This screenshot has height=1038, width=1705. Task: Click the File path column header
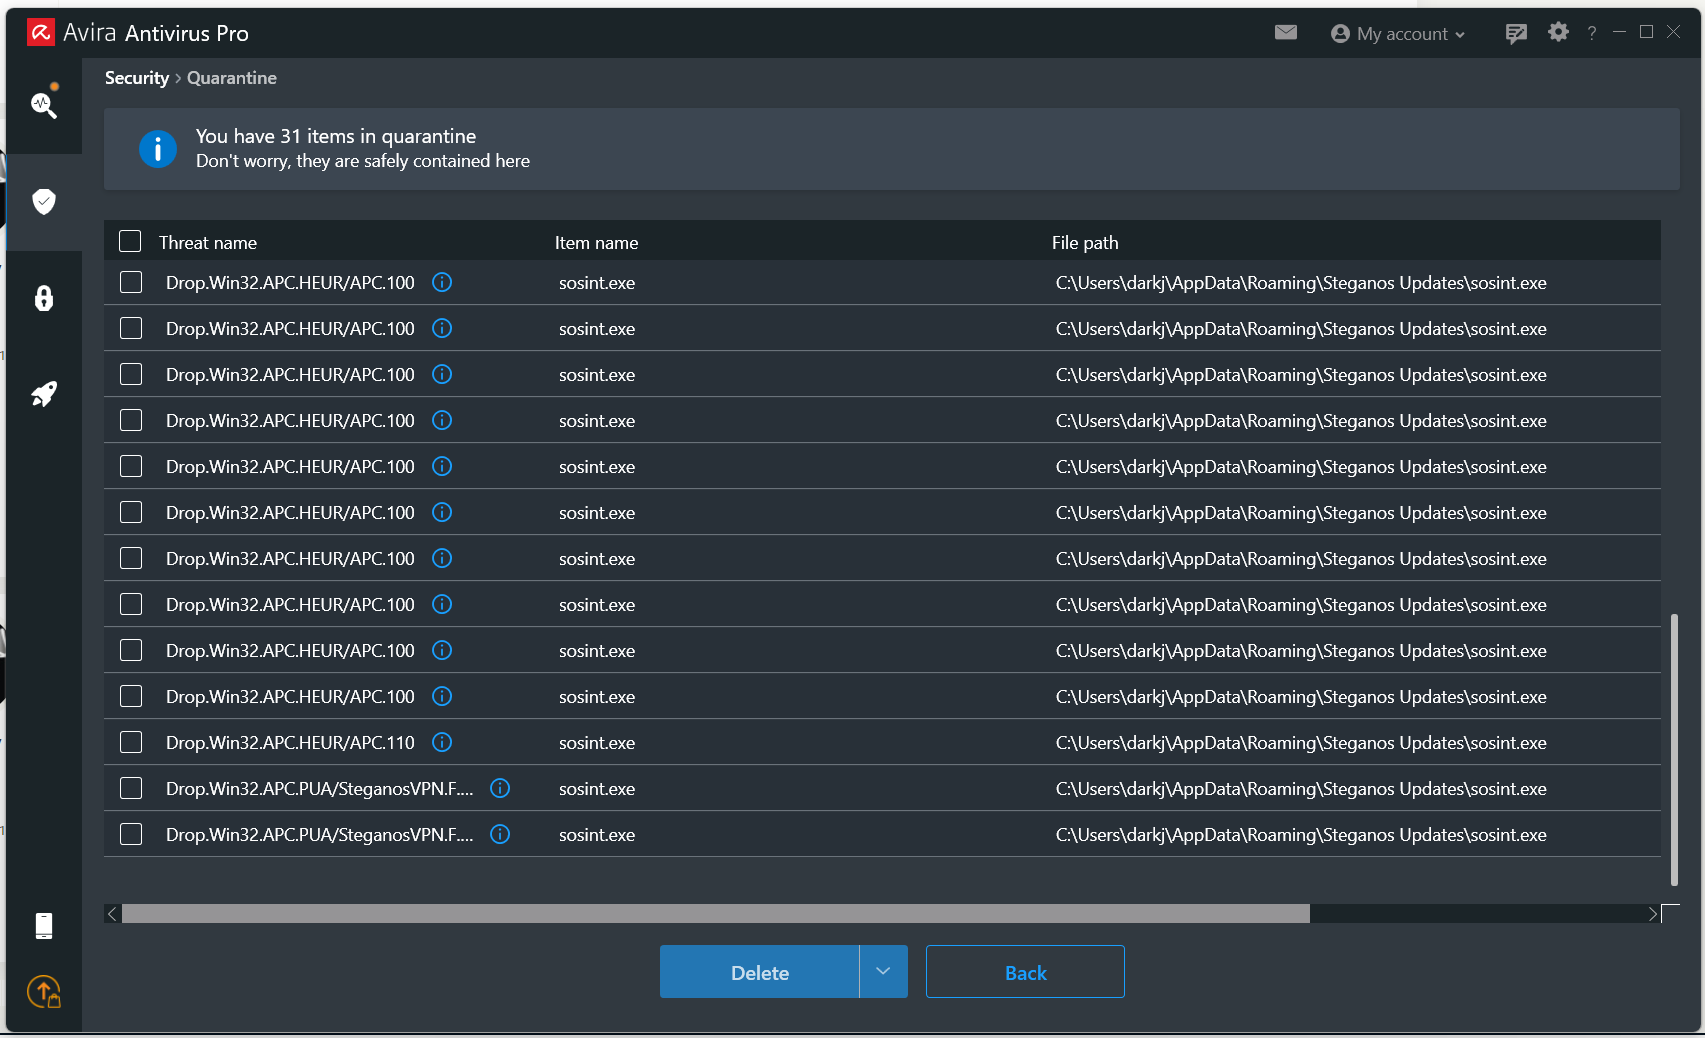pyautogui.click(x=1085, y=243)
